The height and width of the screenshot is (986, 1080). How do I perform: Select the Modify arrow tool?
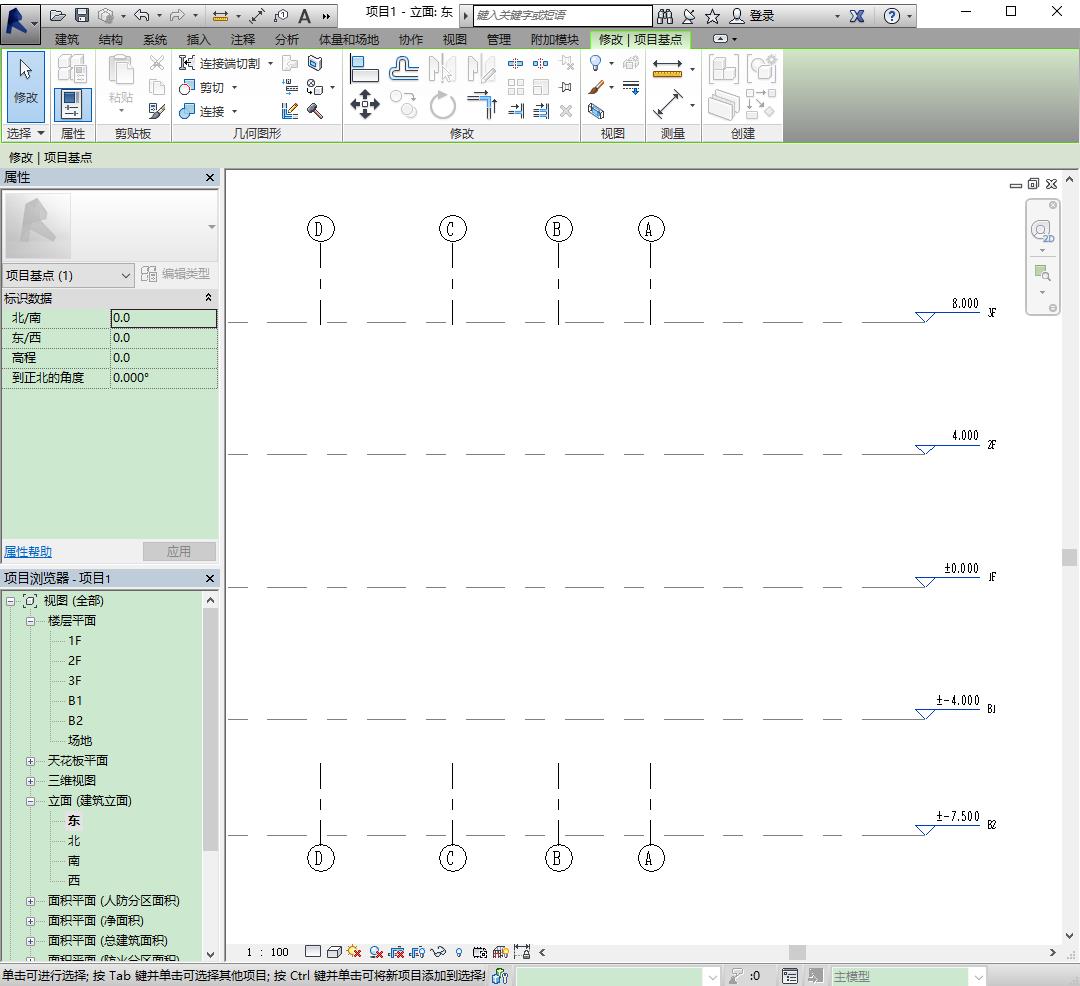click(25, 85)
